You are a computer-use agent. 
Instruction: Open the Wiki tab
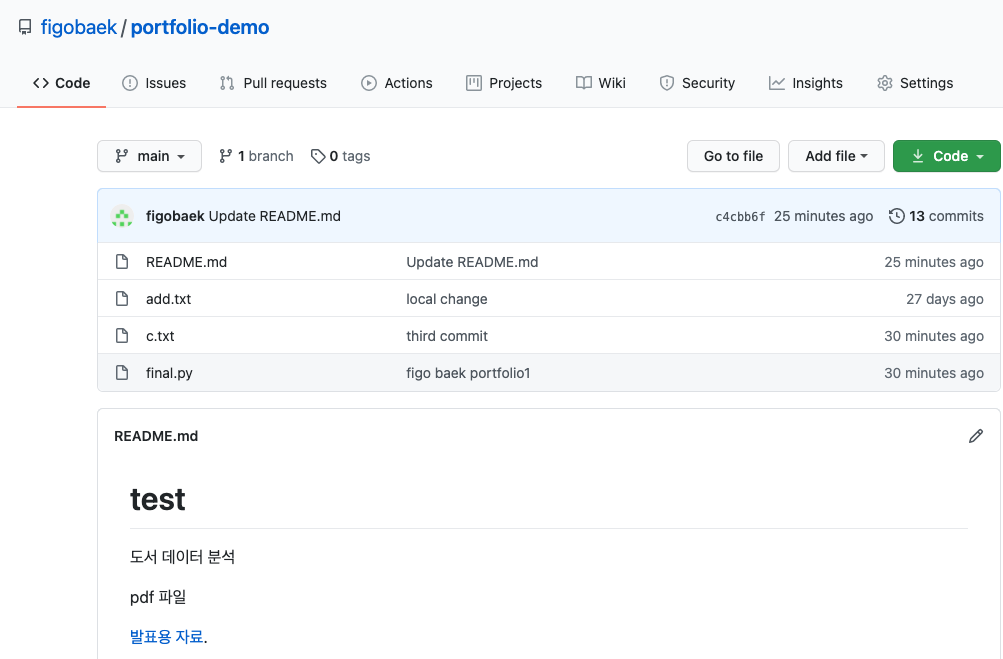601,83
